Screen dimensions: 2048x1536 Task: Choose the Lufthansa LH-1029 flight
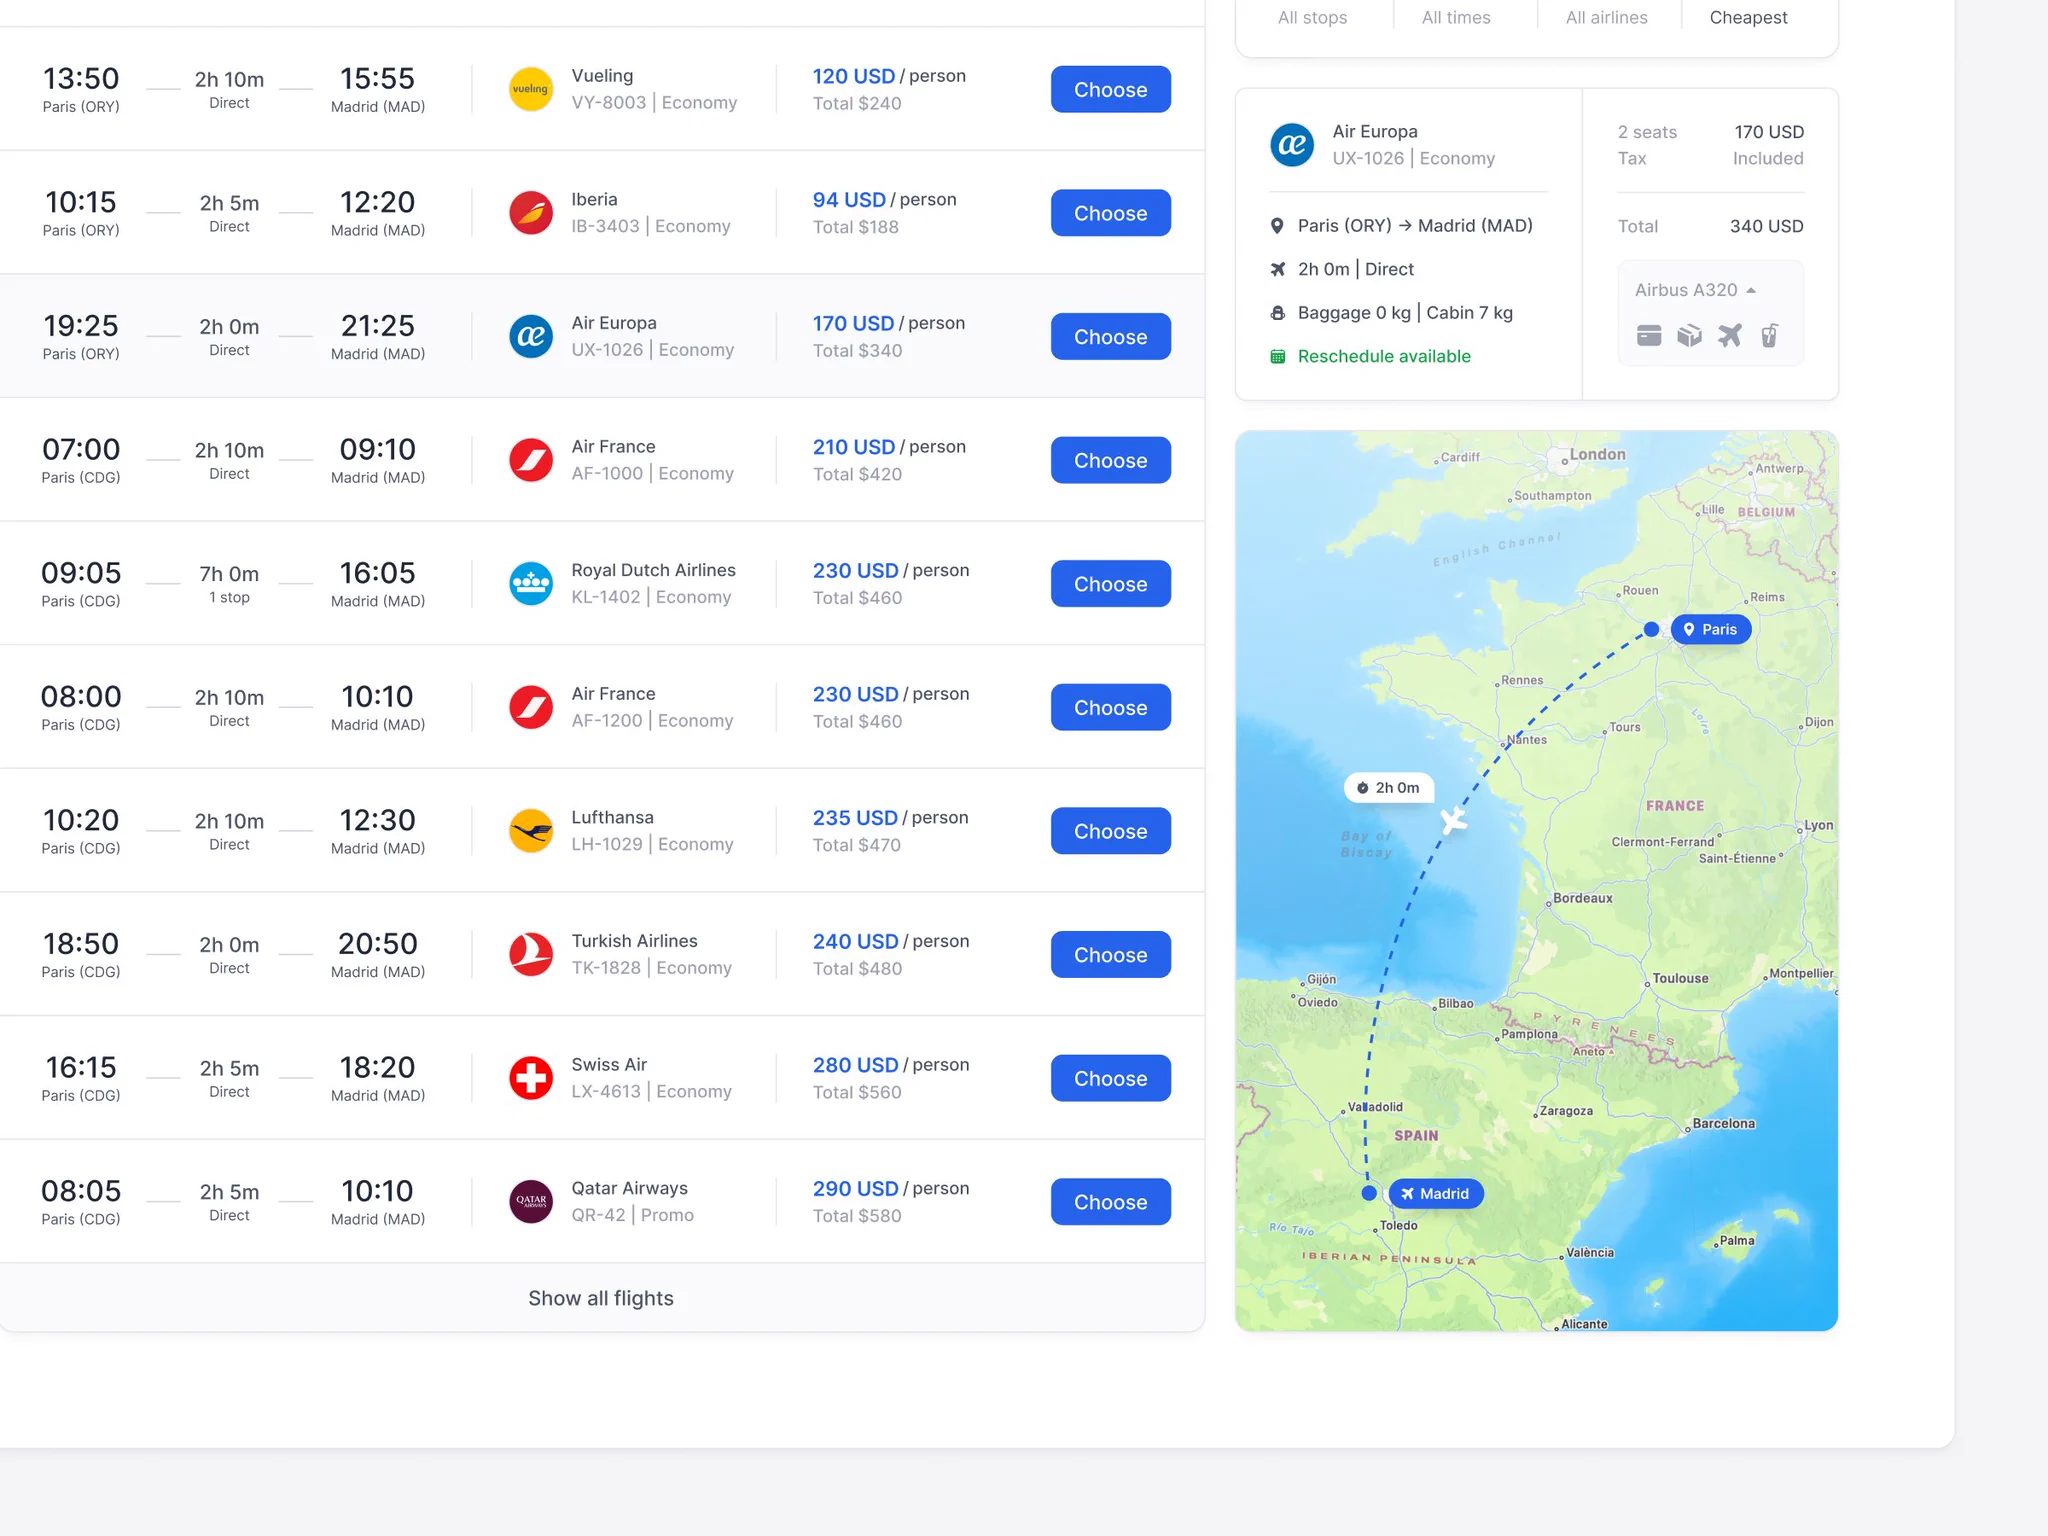click(1110, 831)
